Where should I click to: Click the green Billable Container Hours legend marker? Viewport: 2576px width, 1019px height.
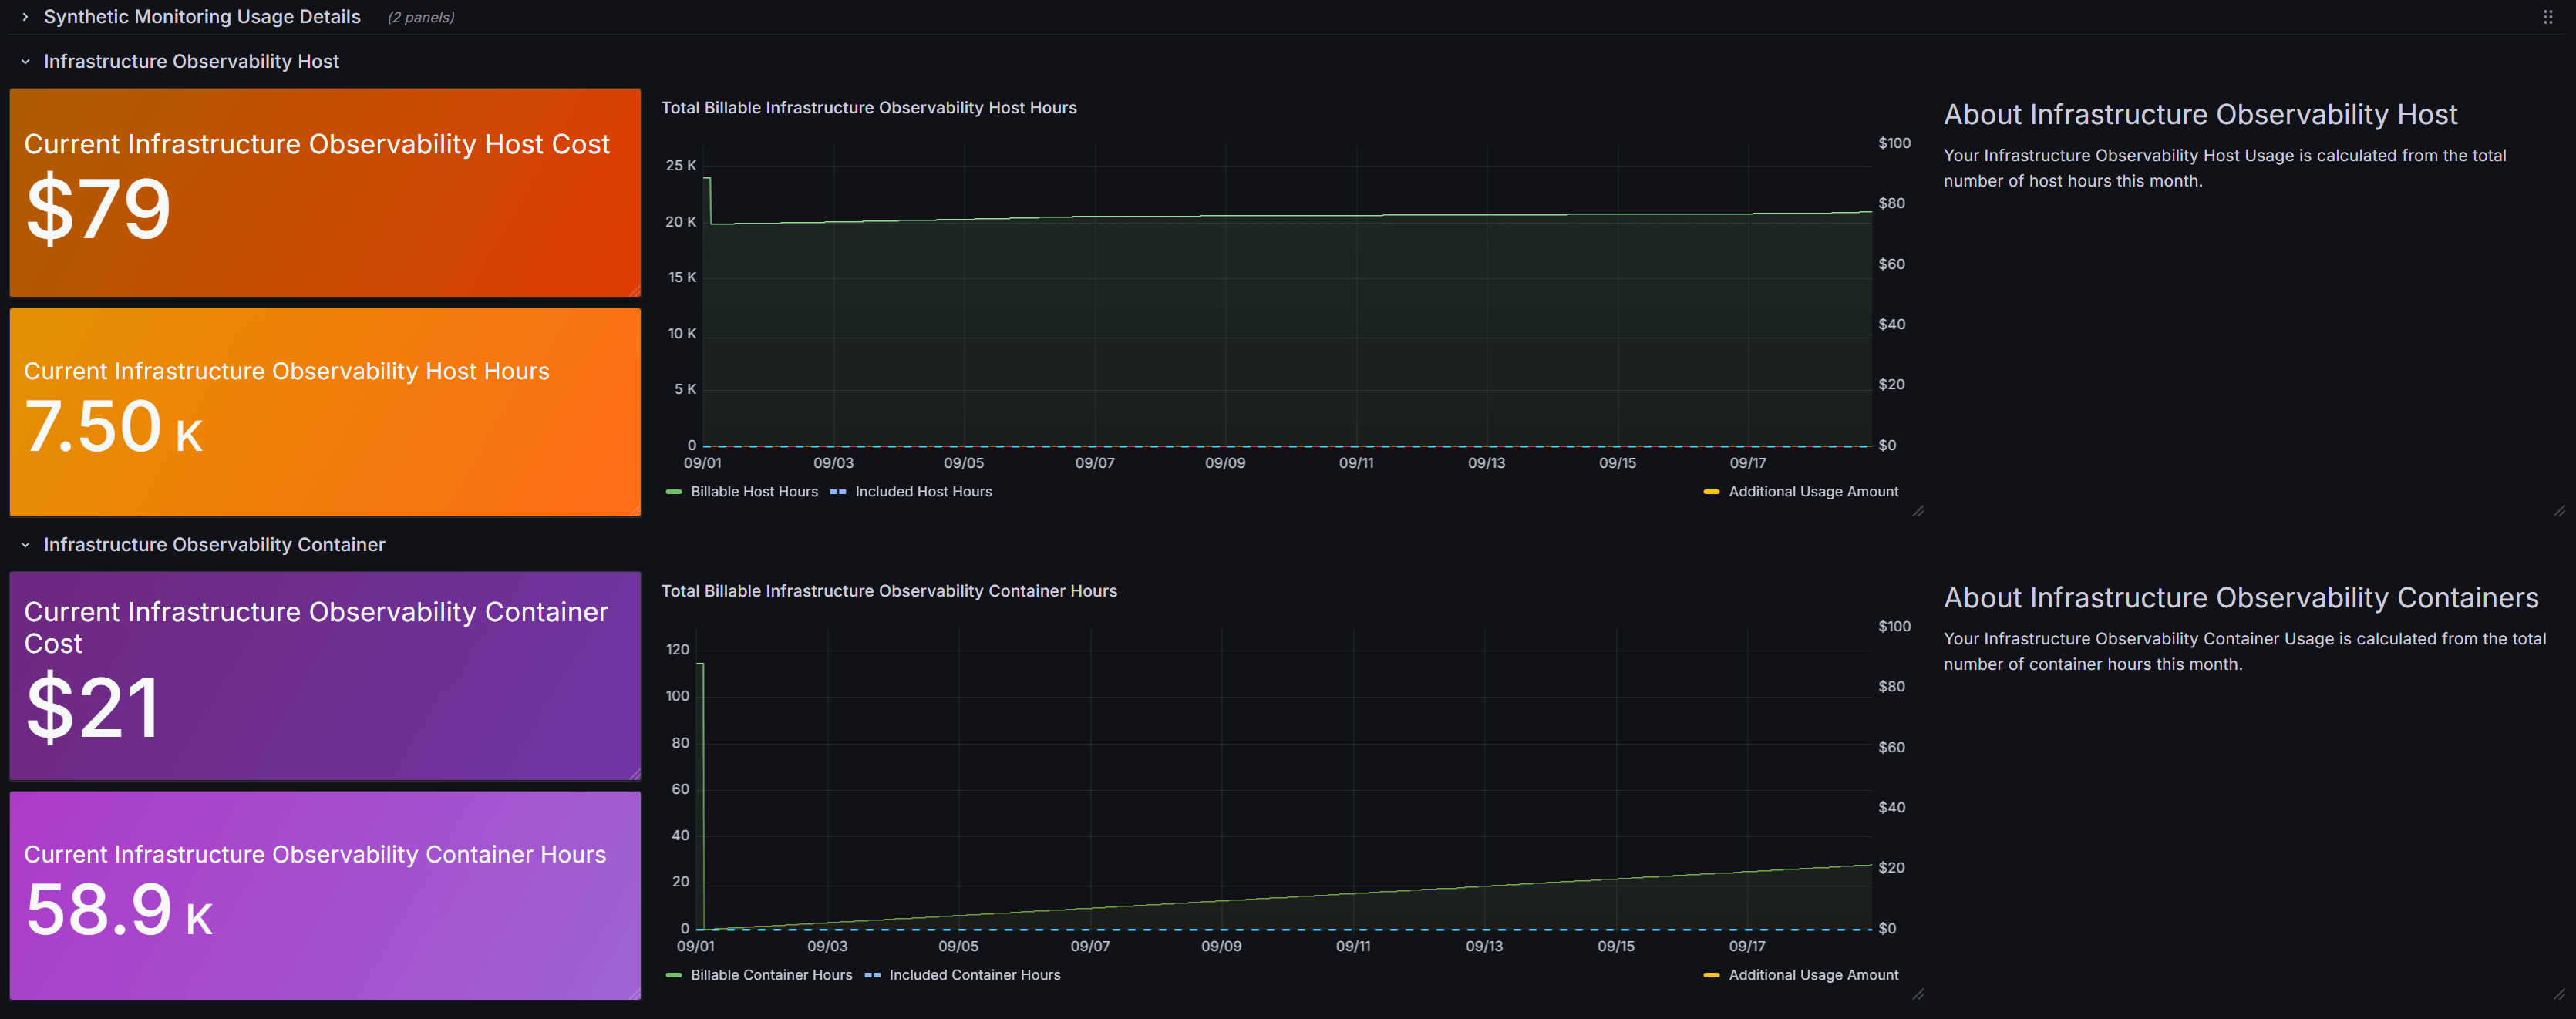[x=674, y=974]
